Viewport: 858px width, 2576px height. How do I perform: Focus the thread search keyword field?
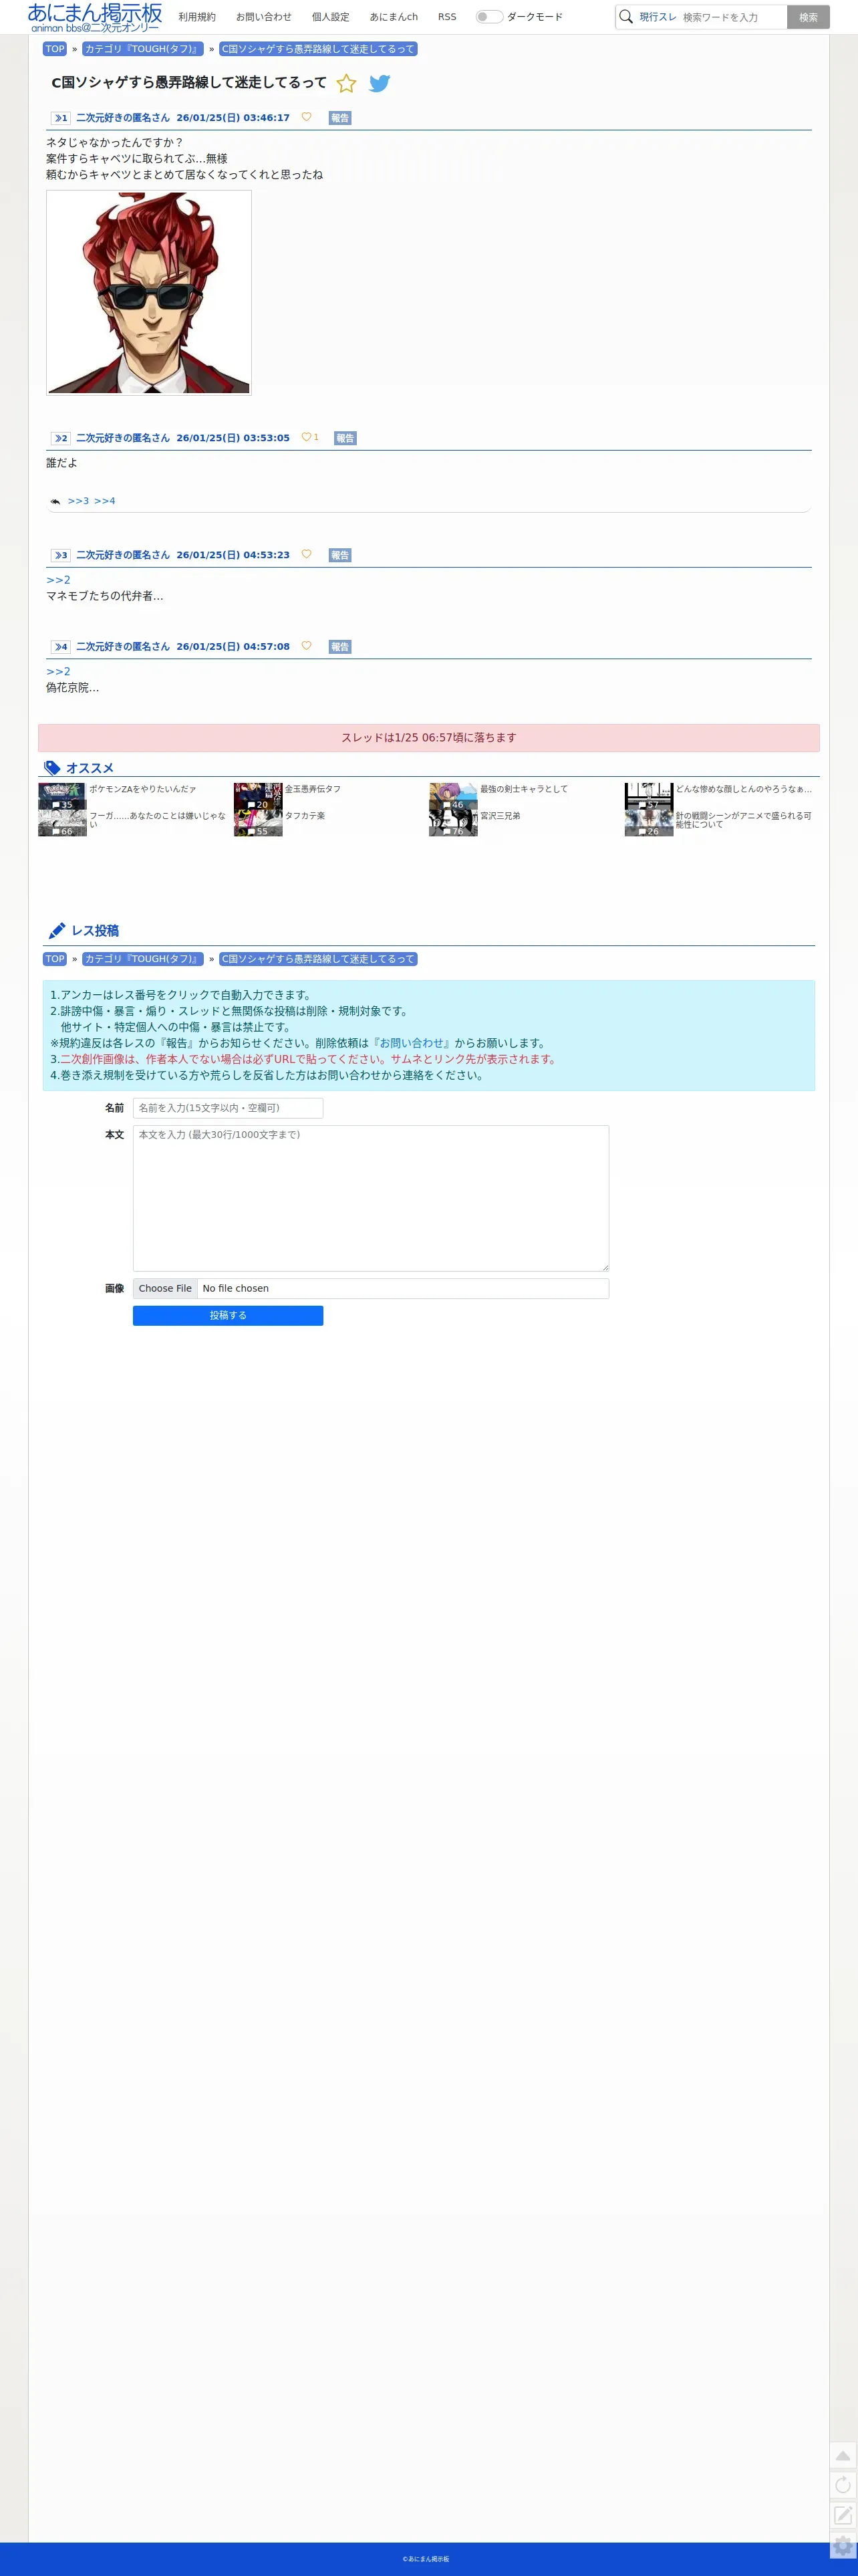732,17
